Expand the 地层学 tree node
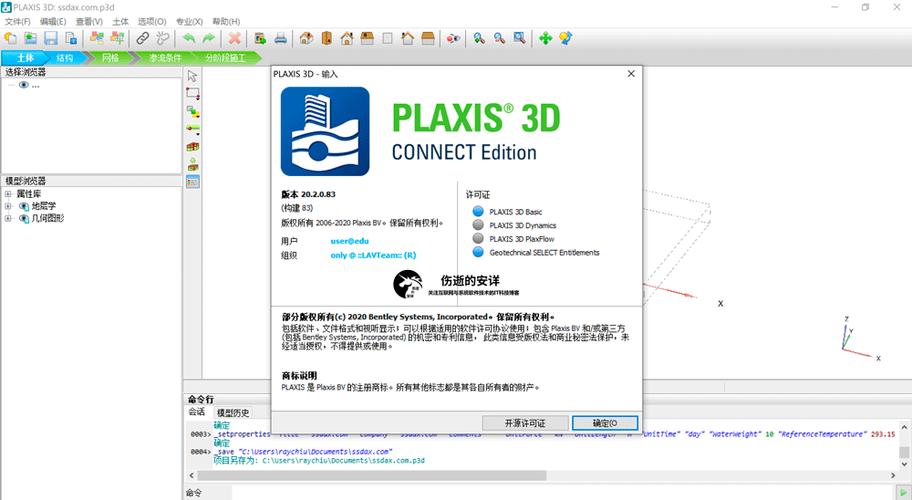 [8, 206]
